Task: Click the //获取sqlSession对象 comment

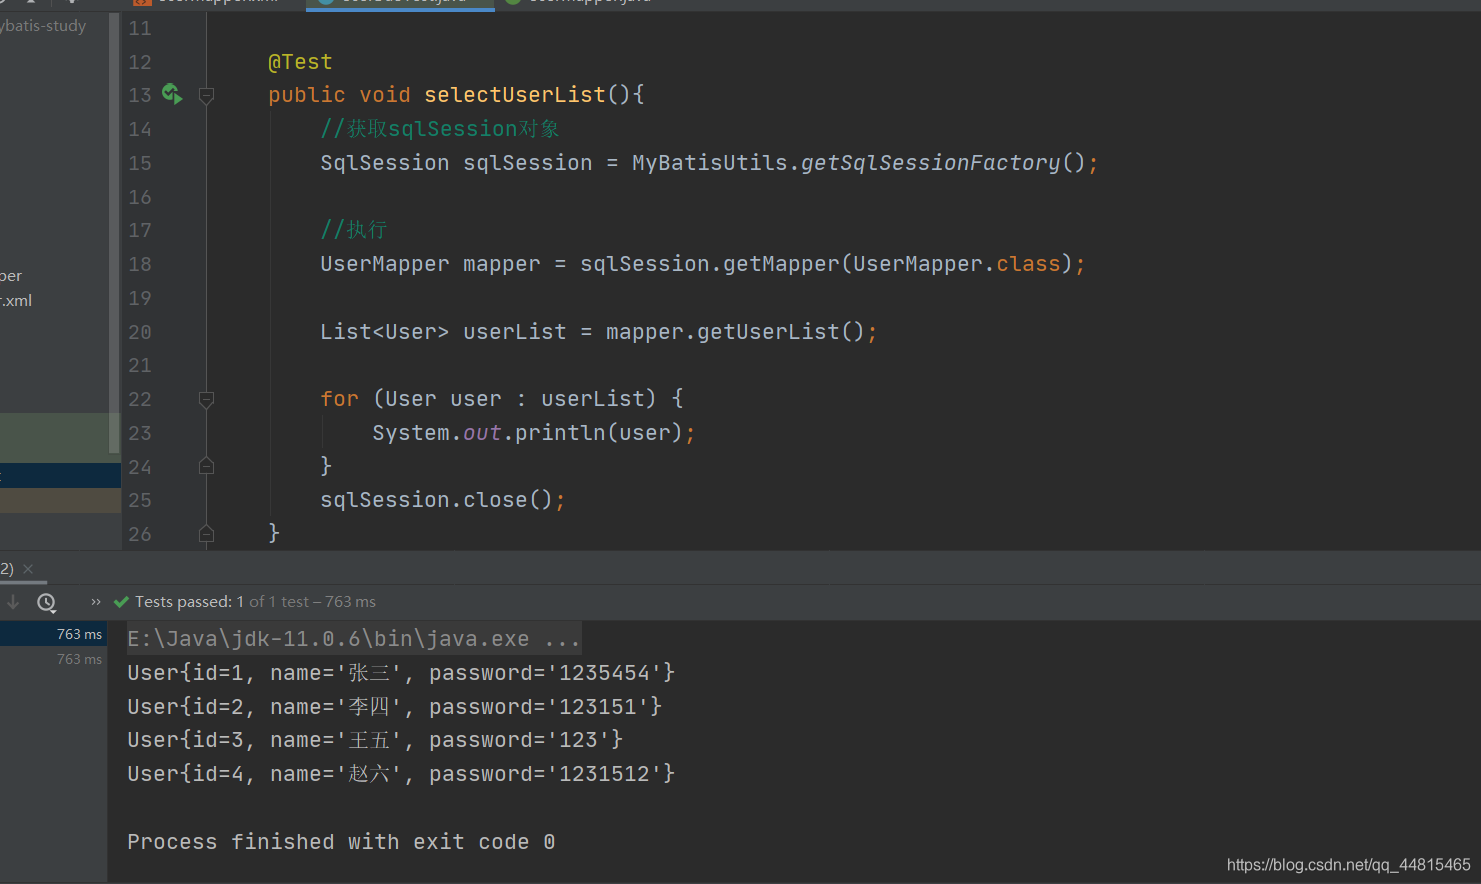Action: (440, 129)
